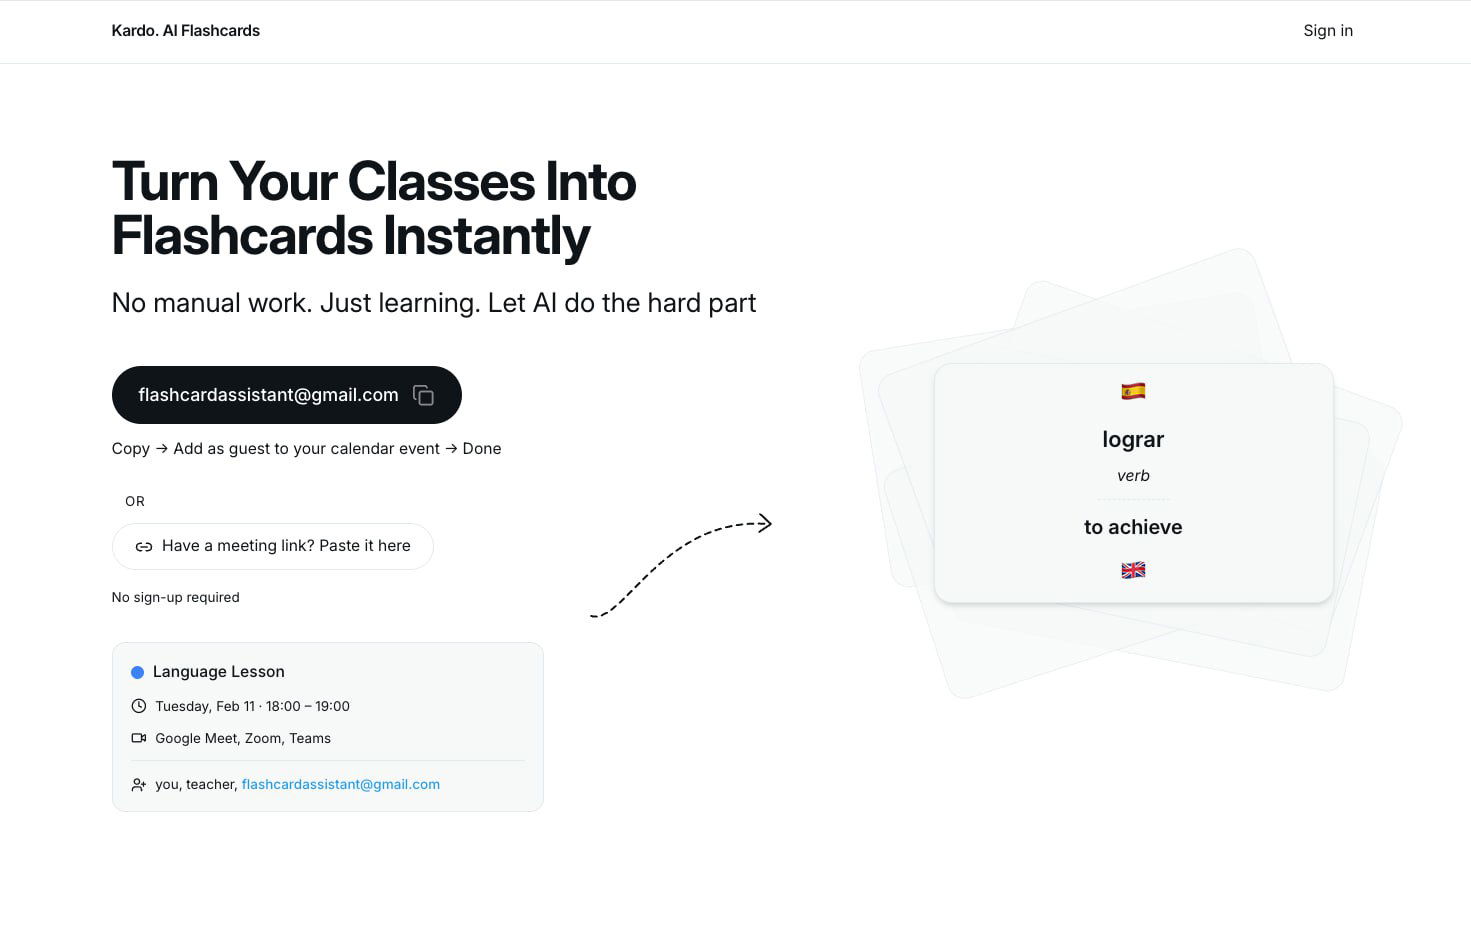This screenshot has height=937, width=1471.
Task: Click the blue flashcardassistant email link
Action: [340, 784]
